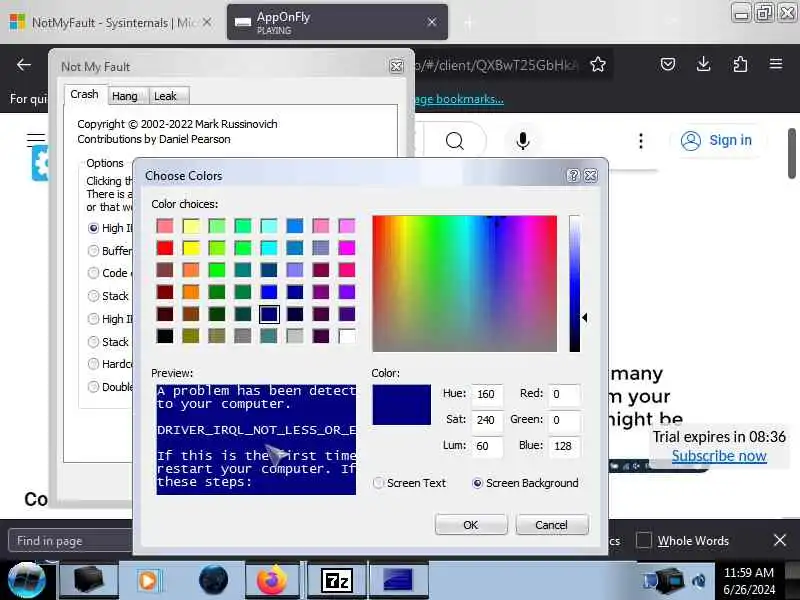Click the Sat value field
The height and width of the screenshot is (600, 800).
coord(487,420)
